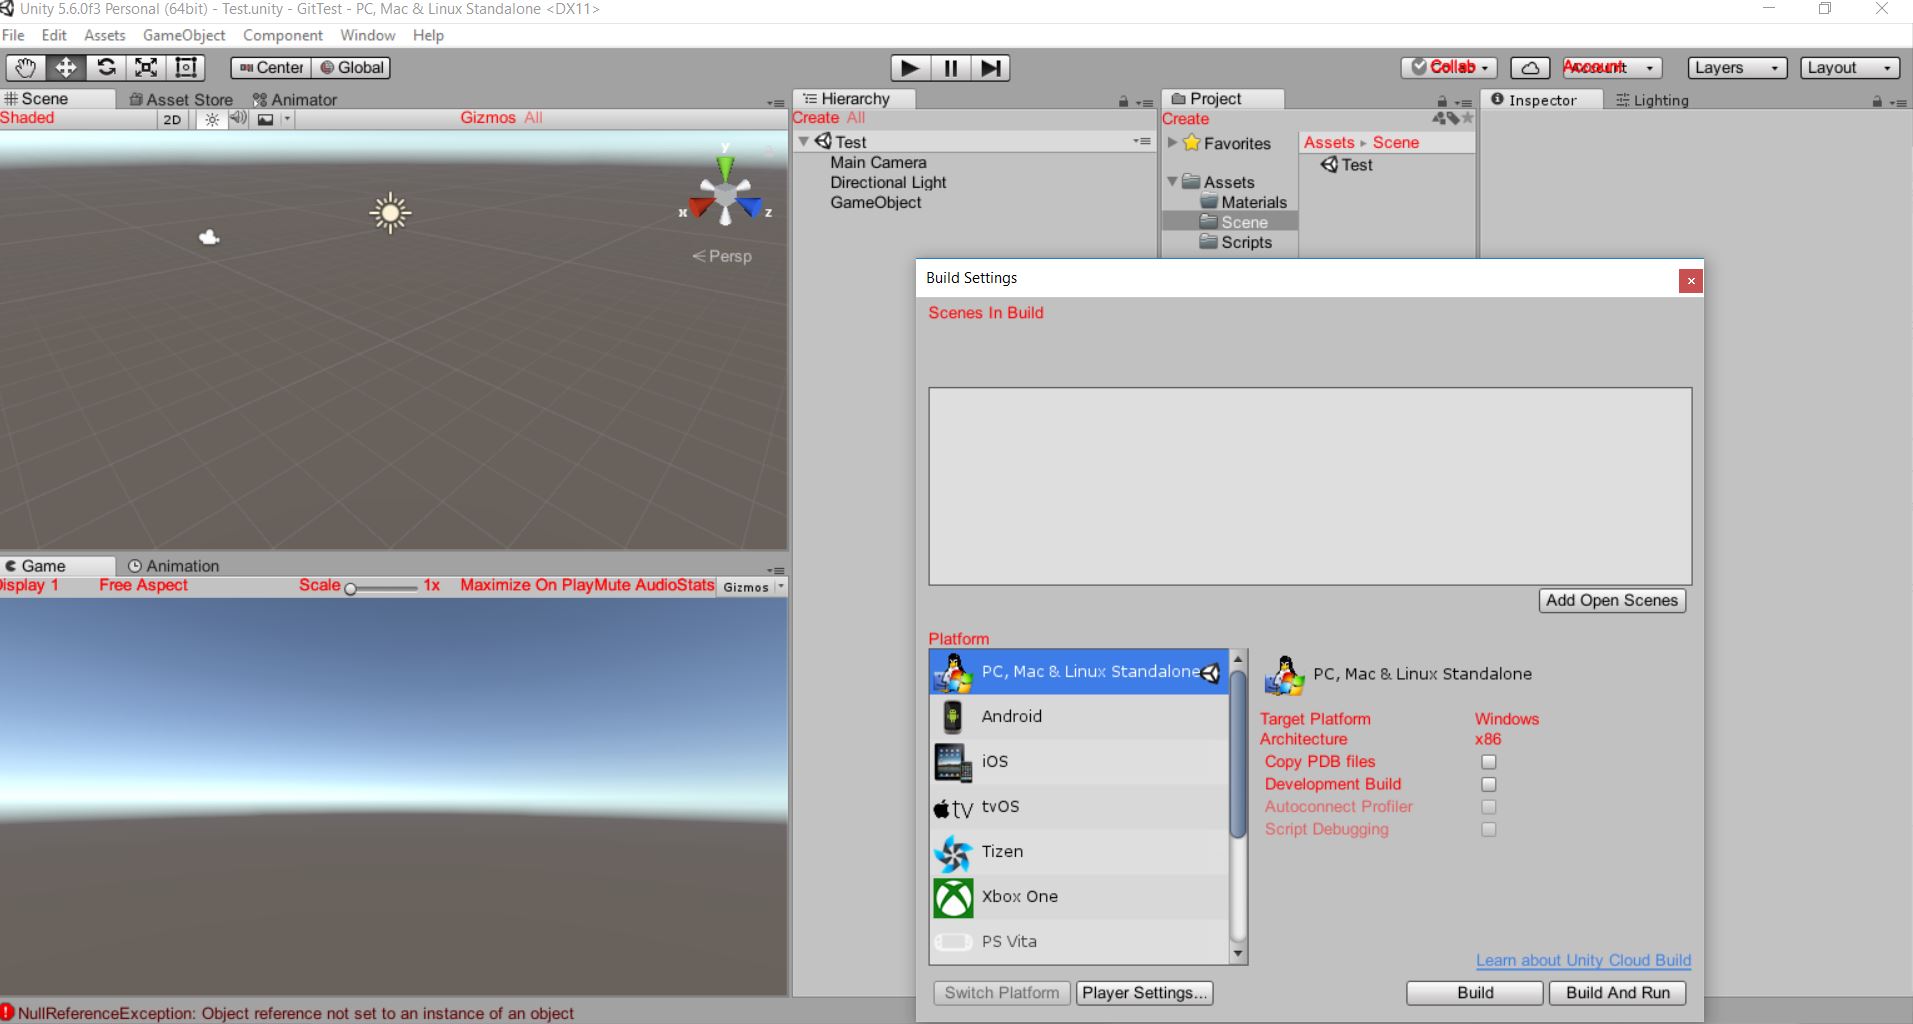Toggle Script Debugging checkbox
Viewport: 1913px width, 1024px height.
point(1489,830)
